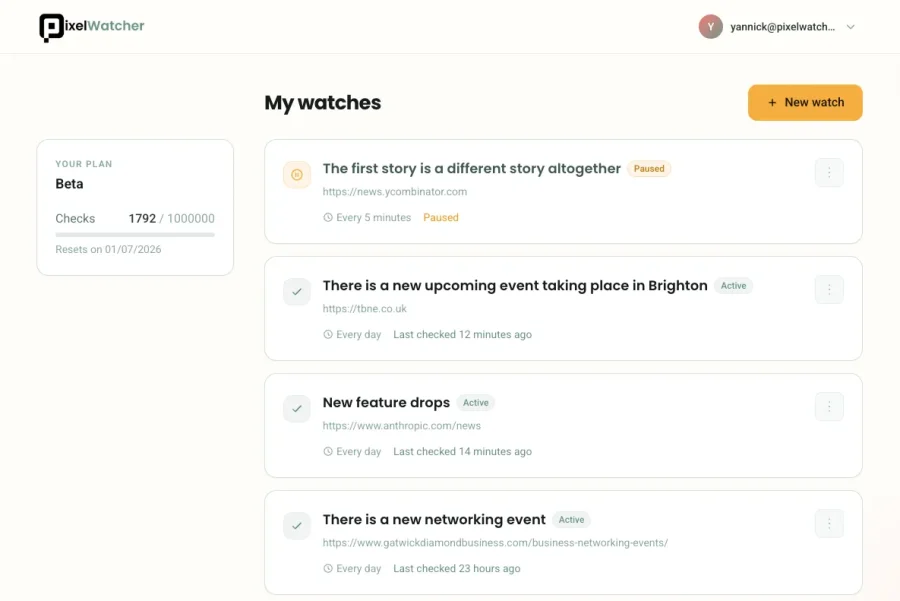Image resolution: width=900 pixels, height=601 pixels.
Task: Open 'The first story is a different story altogether'
Action: pyautogui.click(x=471, y=169)
